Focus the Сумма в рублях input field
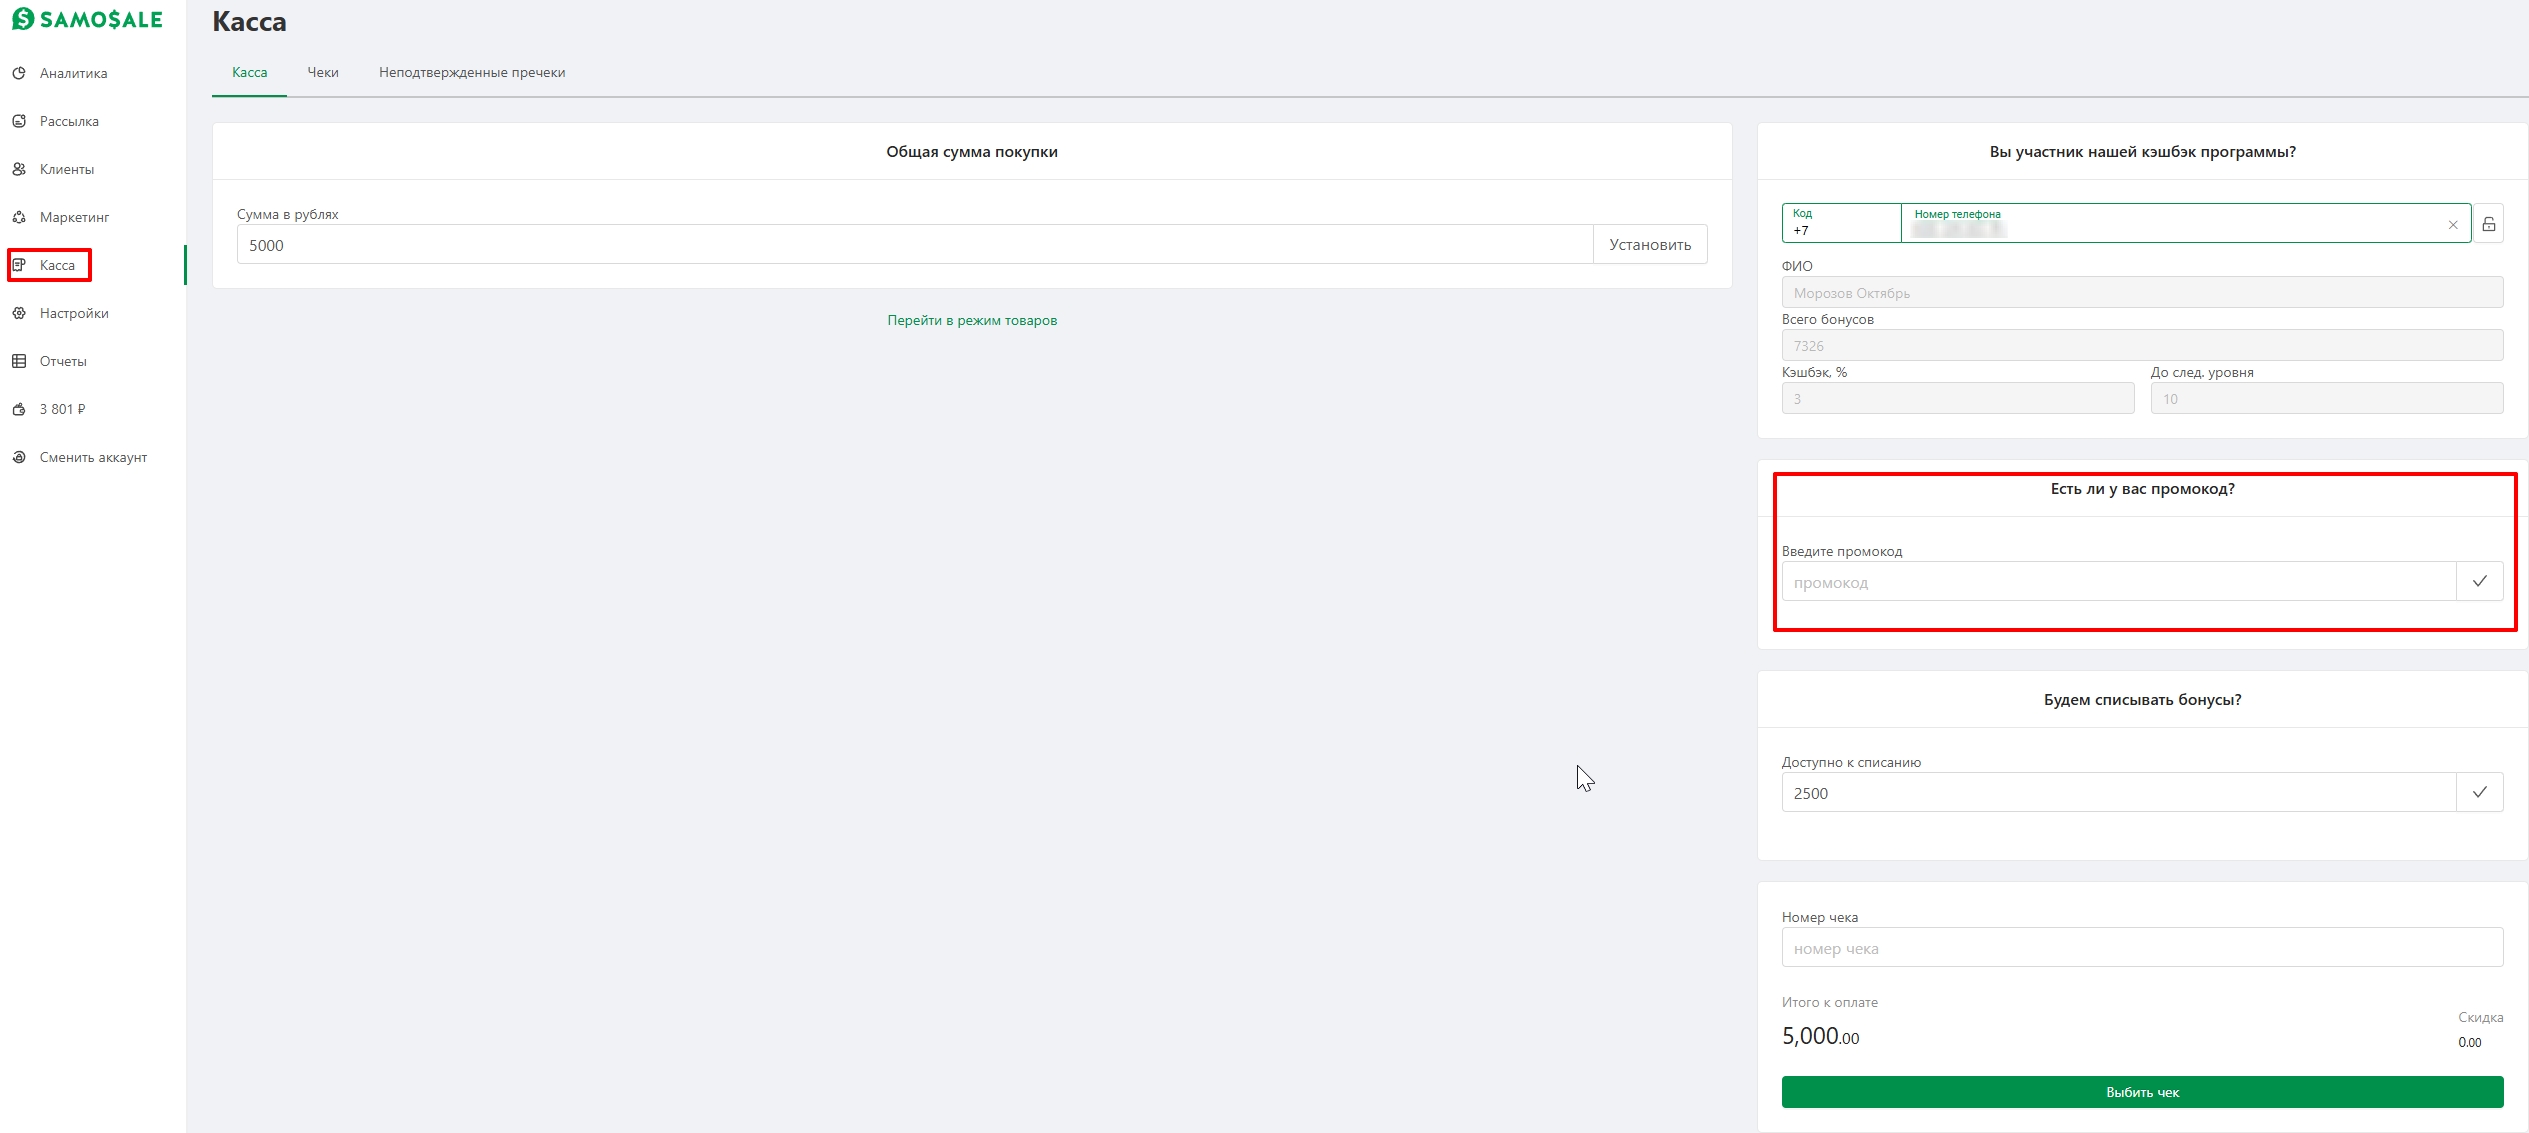 (915, 244)
